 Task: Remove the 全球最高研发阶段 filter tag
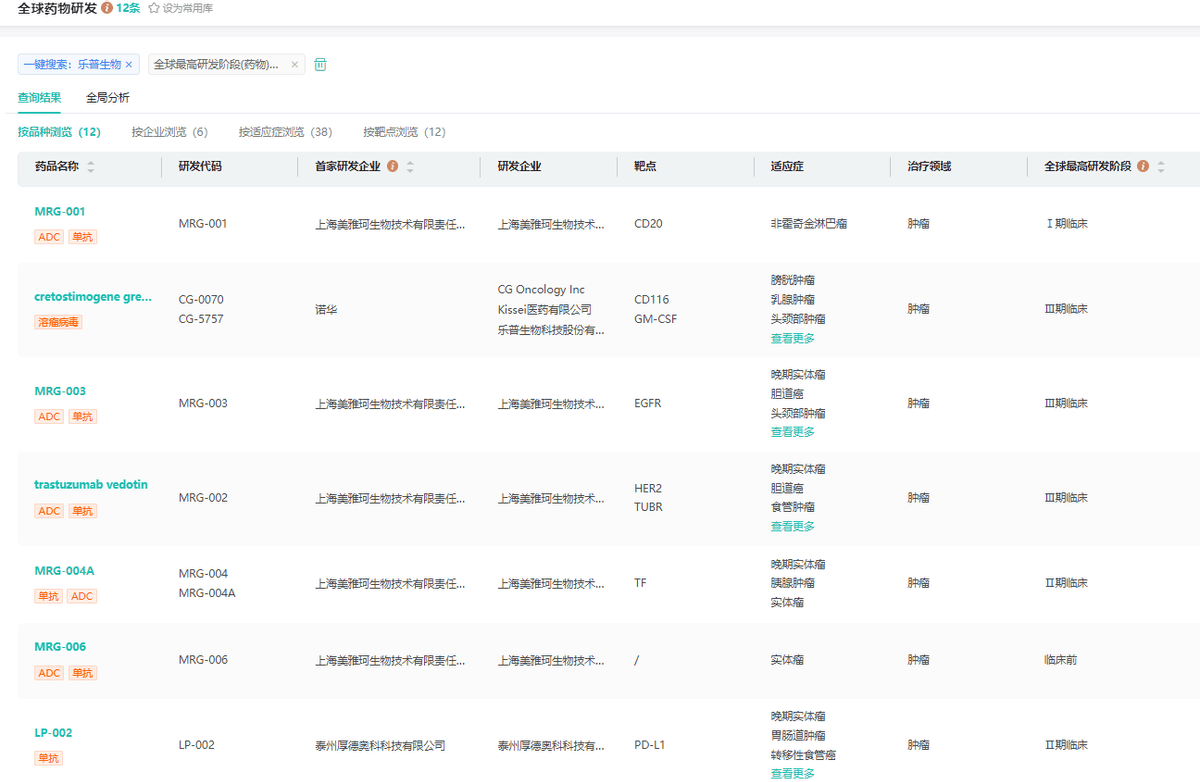pyautogui.click(x=294, y=65)
